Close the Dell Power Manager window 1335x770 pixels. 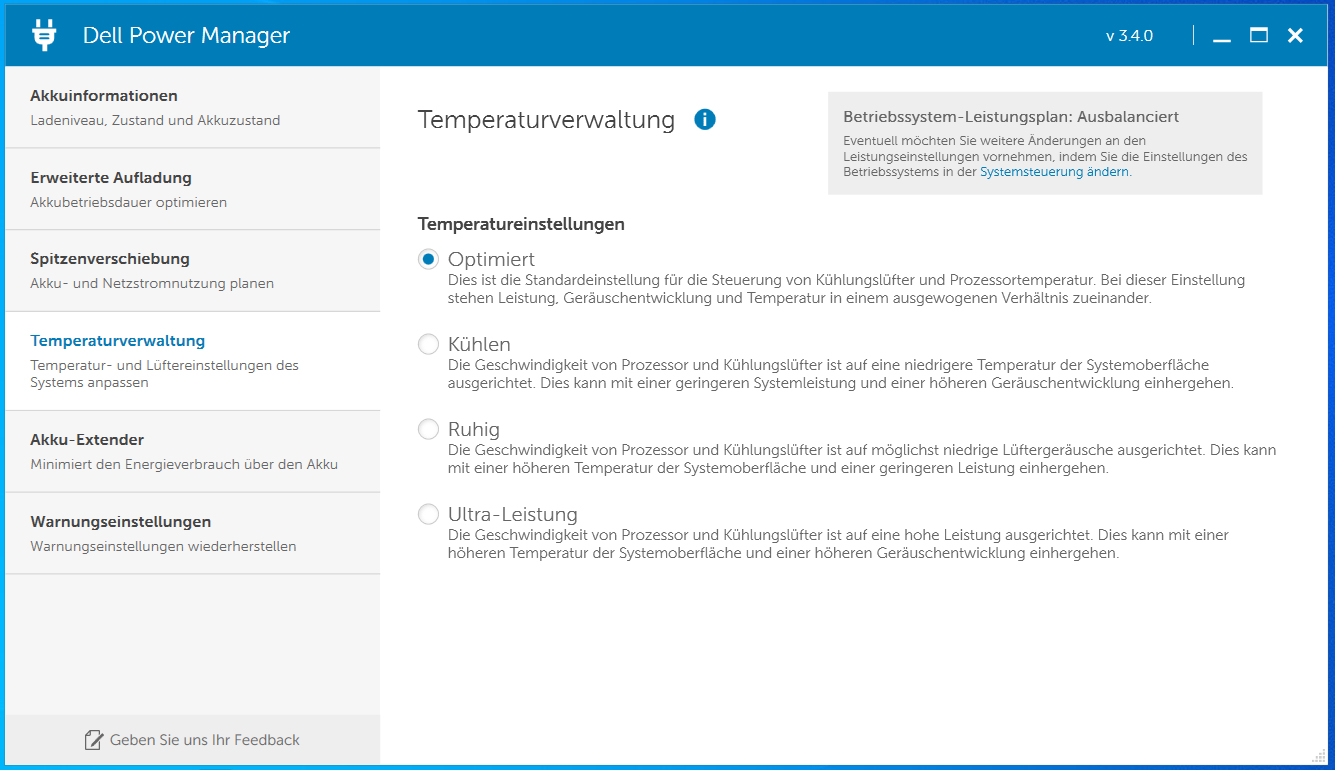tap(1295, 36)
